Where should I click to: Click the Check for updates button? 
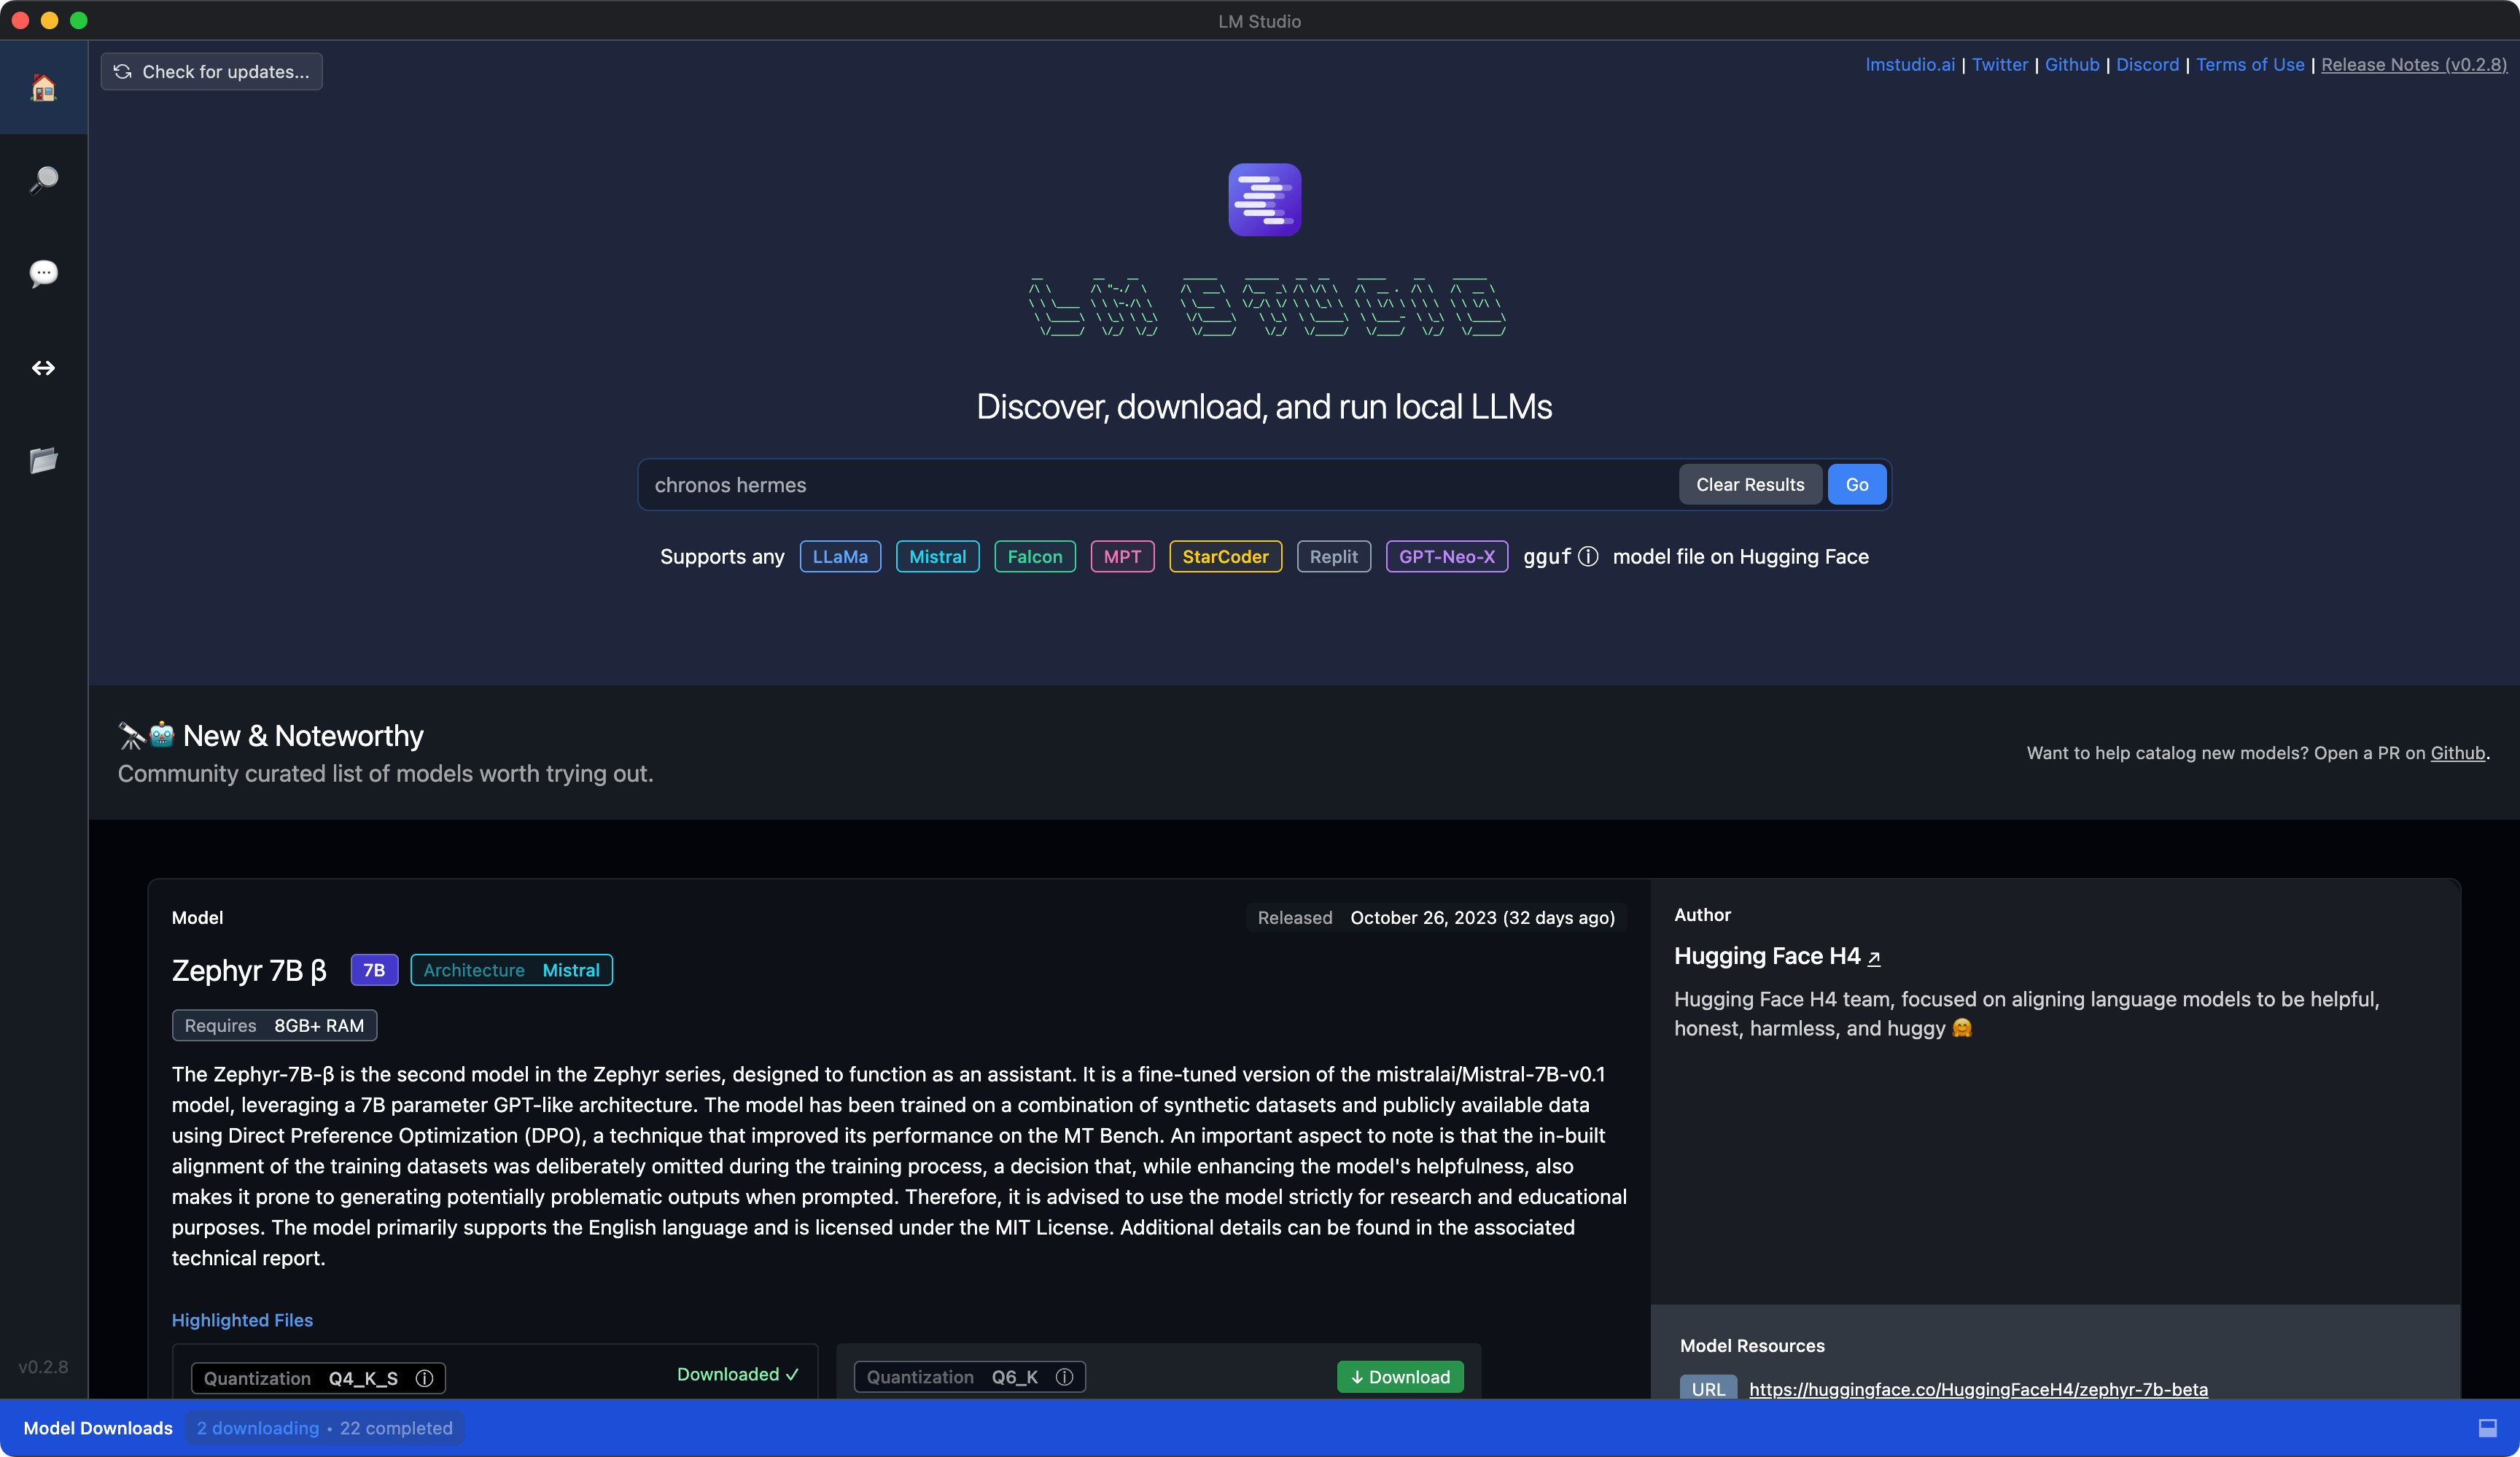coord(212,72)
